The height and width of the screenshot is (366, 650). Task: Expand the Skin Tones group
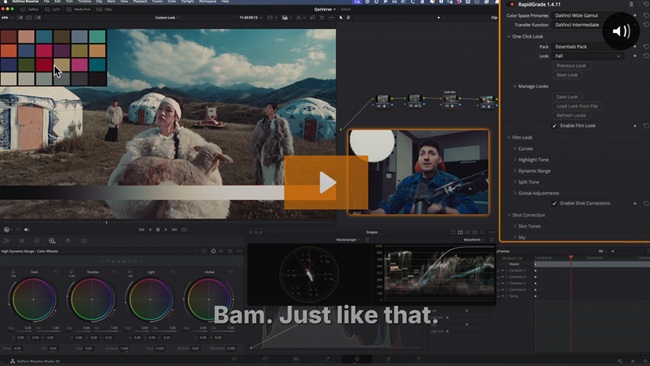coord(515,226)
